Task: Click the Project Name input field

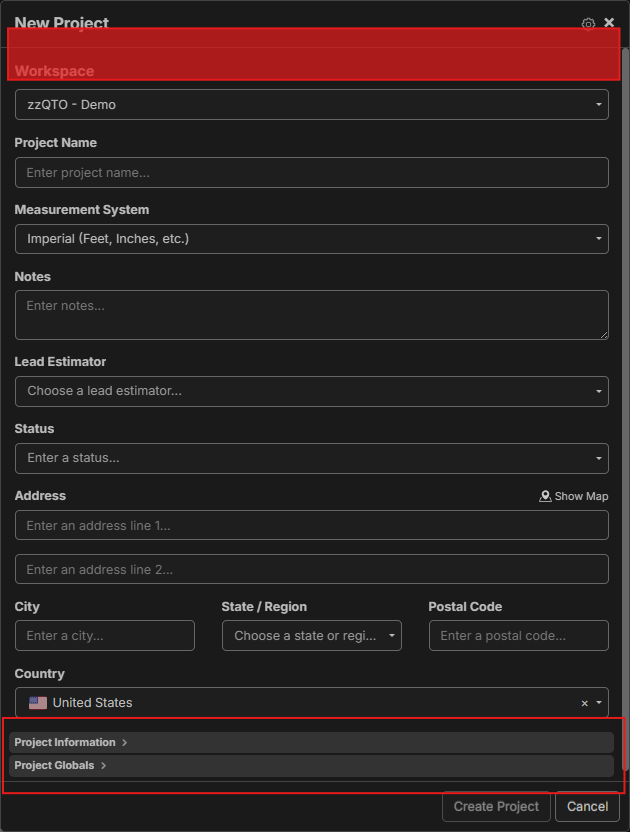Action: click(x=311, y=173)
